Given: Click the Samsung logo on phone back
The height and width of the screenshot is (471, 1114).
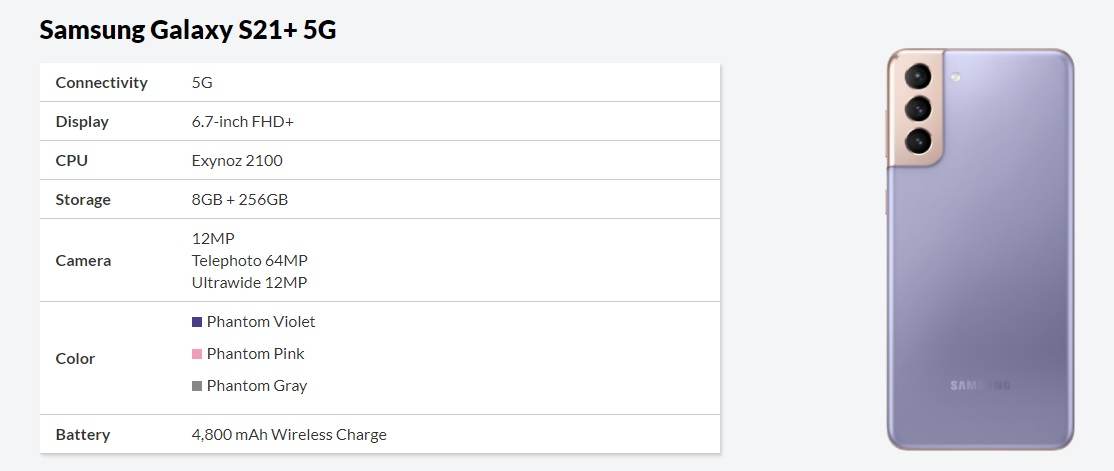Looking at the screenshot, I should pos(980,385).
